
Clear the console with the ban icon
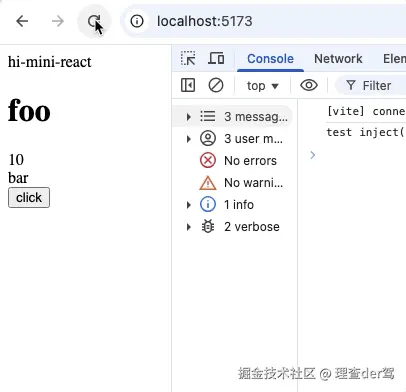tap(216, 85)
